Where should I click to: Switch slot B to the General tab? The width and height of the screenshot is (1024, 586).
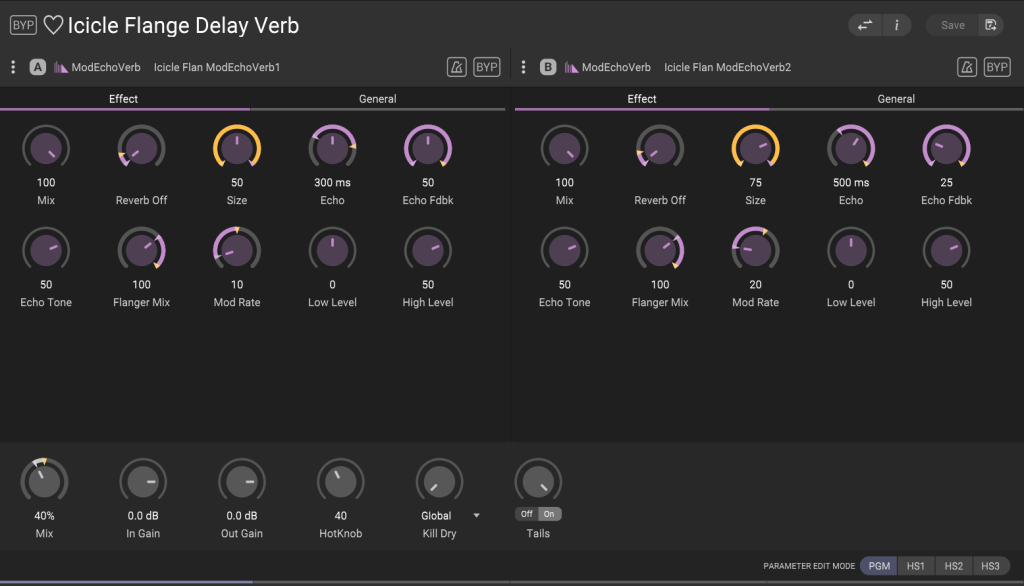pyautogui.click(x=896, y=99)
